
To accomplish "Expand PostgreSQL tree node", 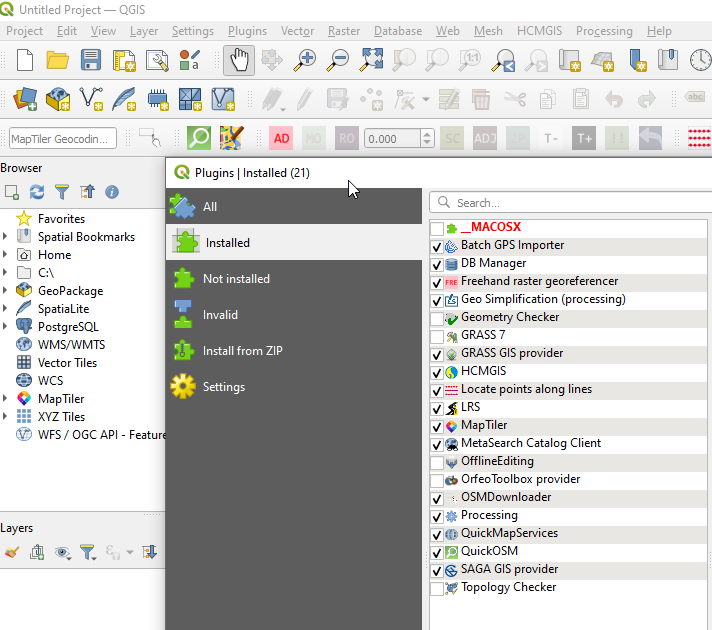I will (x=5, y=326).
